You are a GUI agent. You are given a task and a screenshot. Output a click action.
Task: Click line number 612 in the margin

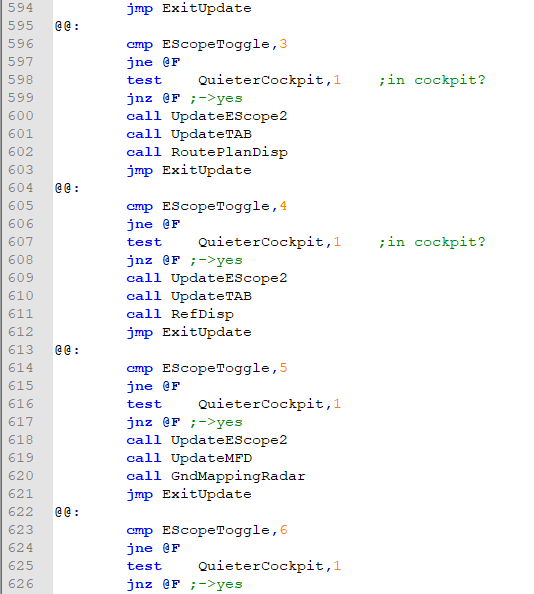20,332
